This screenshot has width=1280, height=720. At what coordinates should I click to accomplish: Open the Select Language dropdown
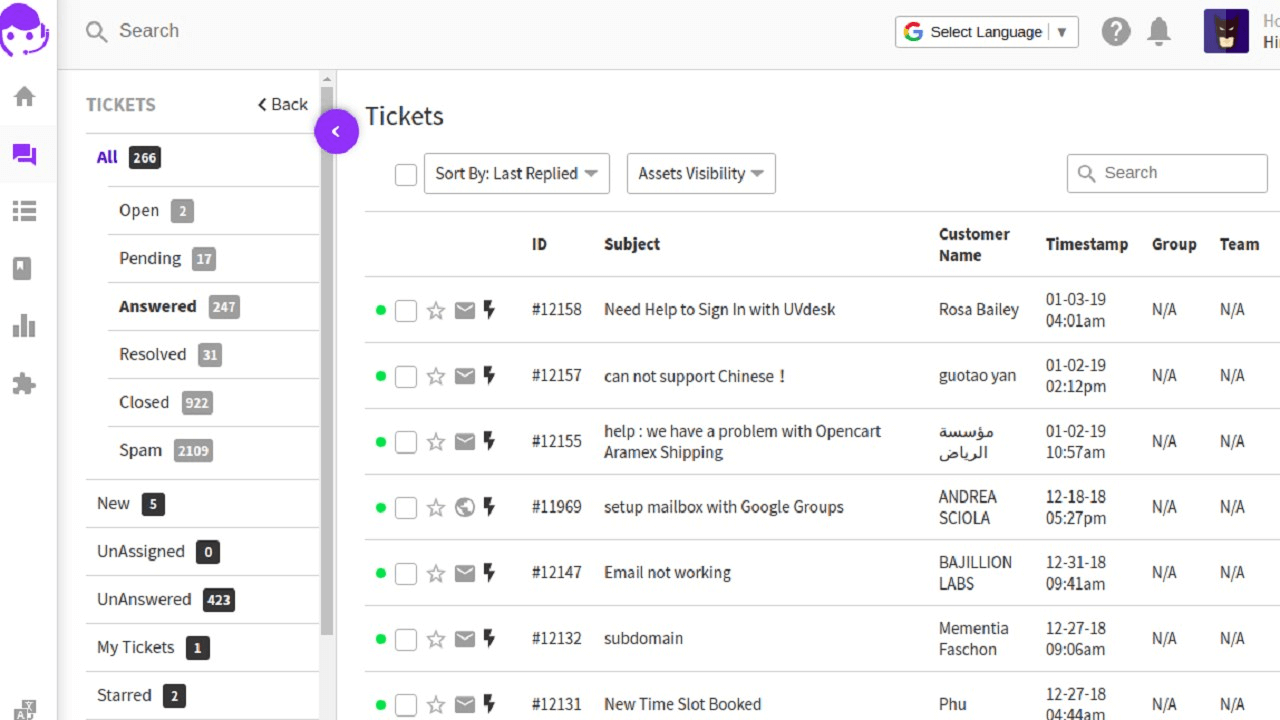986,32
